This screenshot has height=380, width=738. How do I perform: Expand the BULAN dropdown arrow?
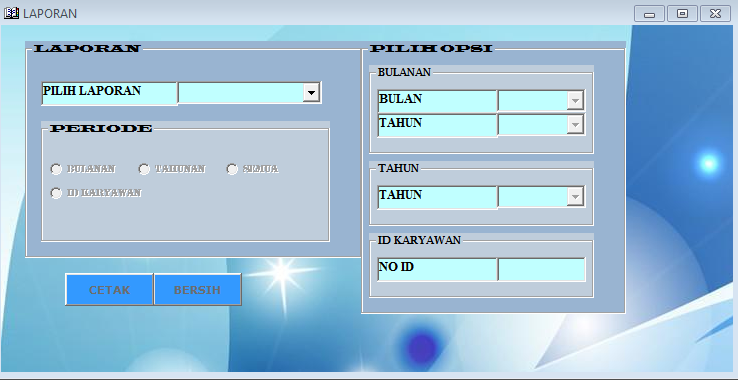(x=575, y=100)
